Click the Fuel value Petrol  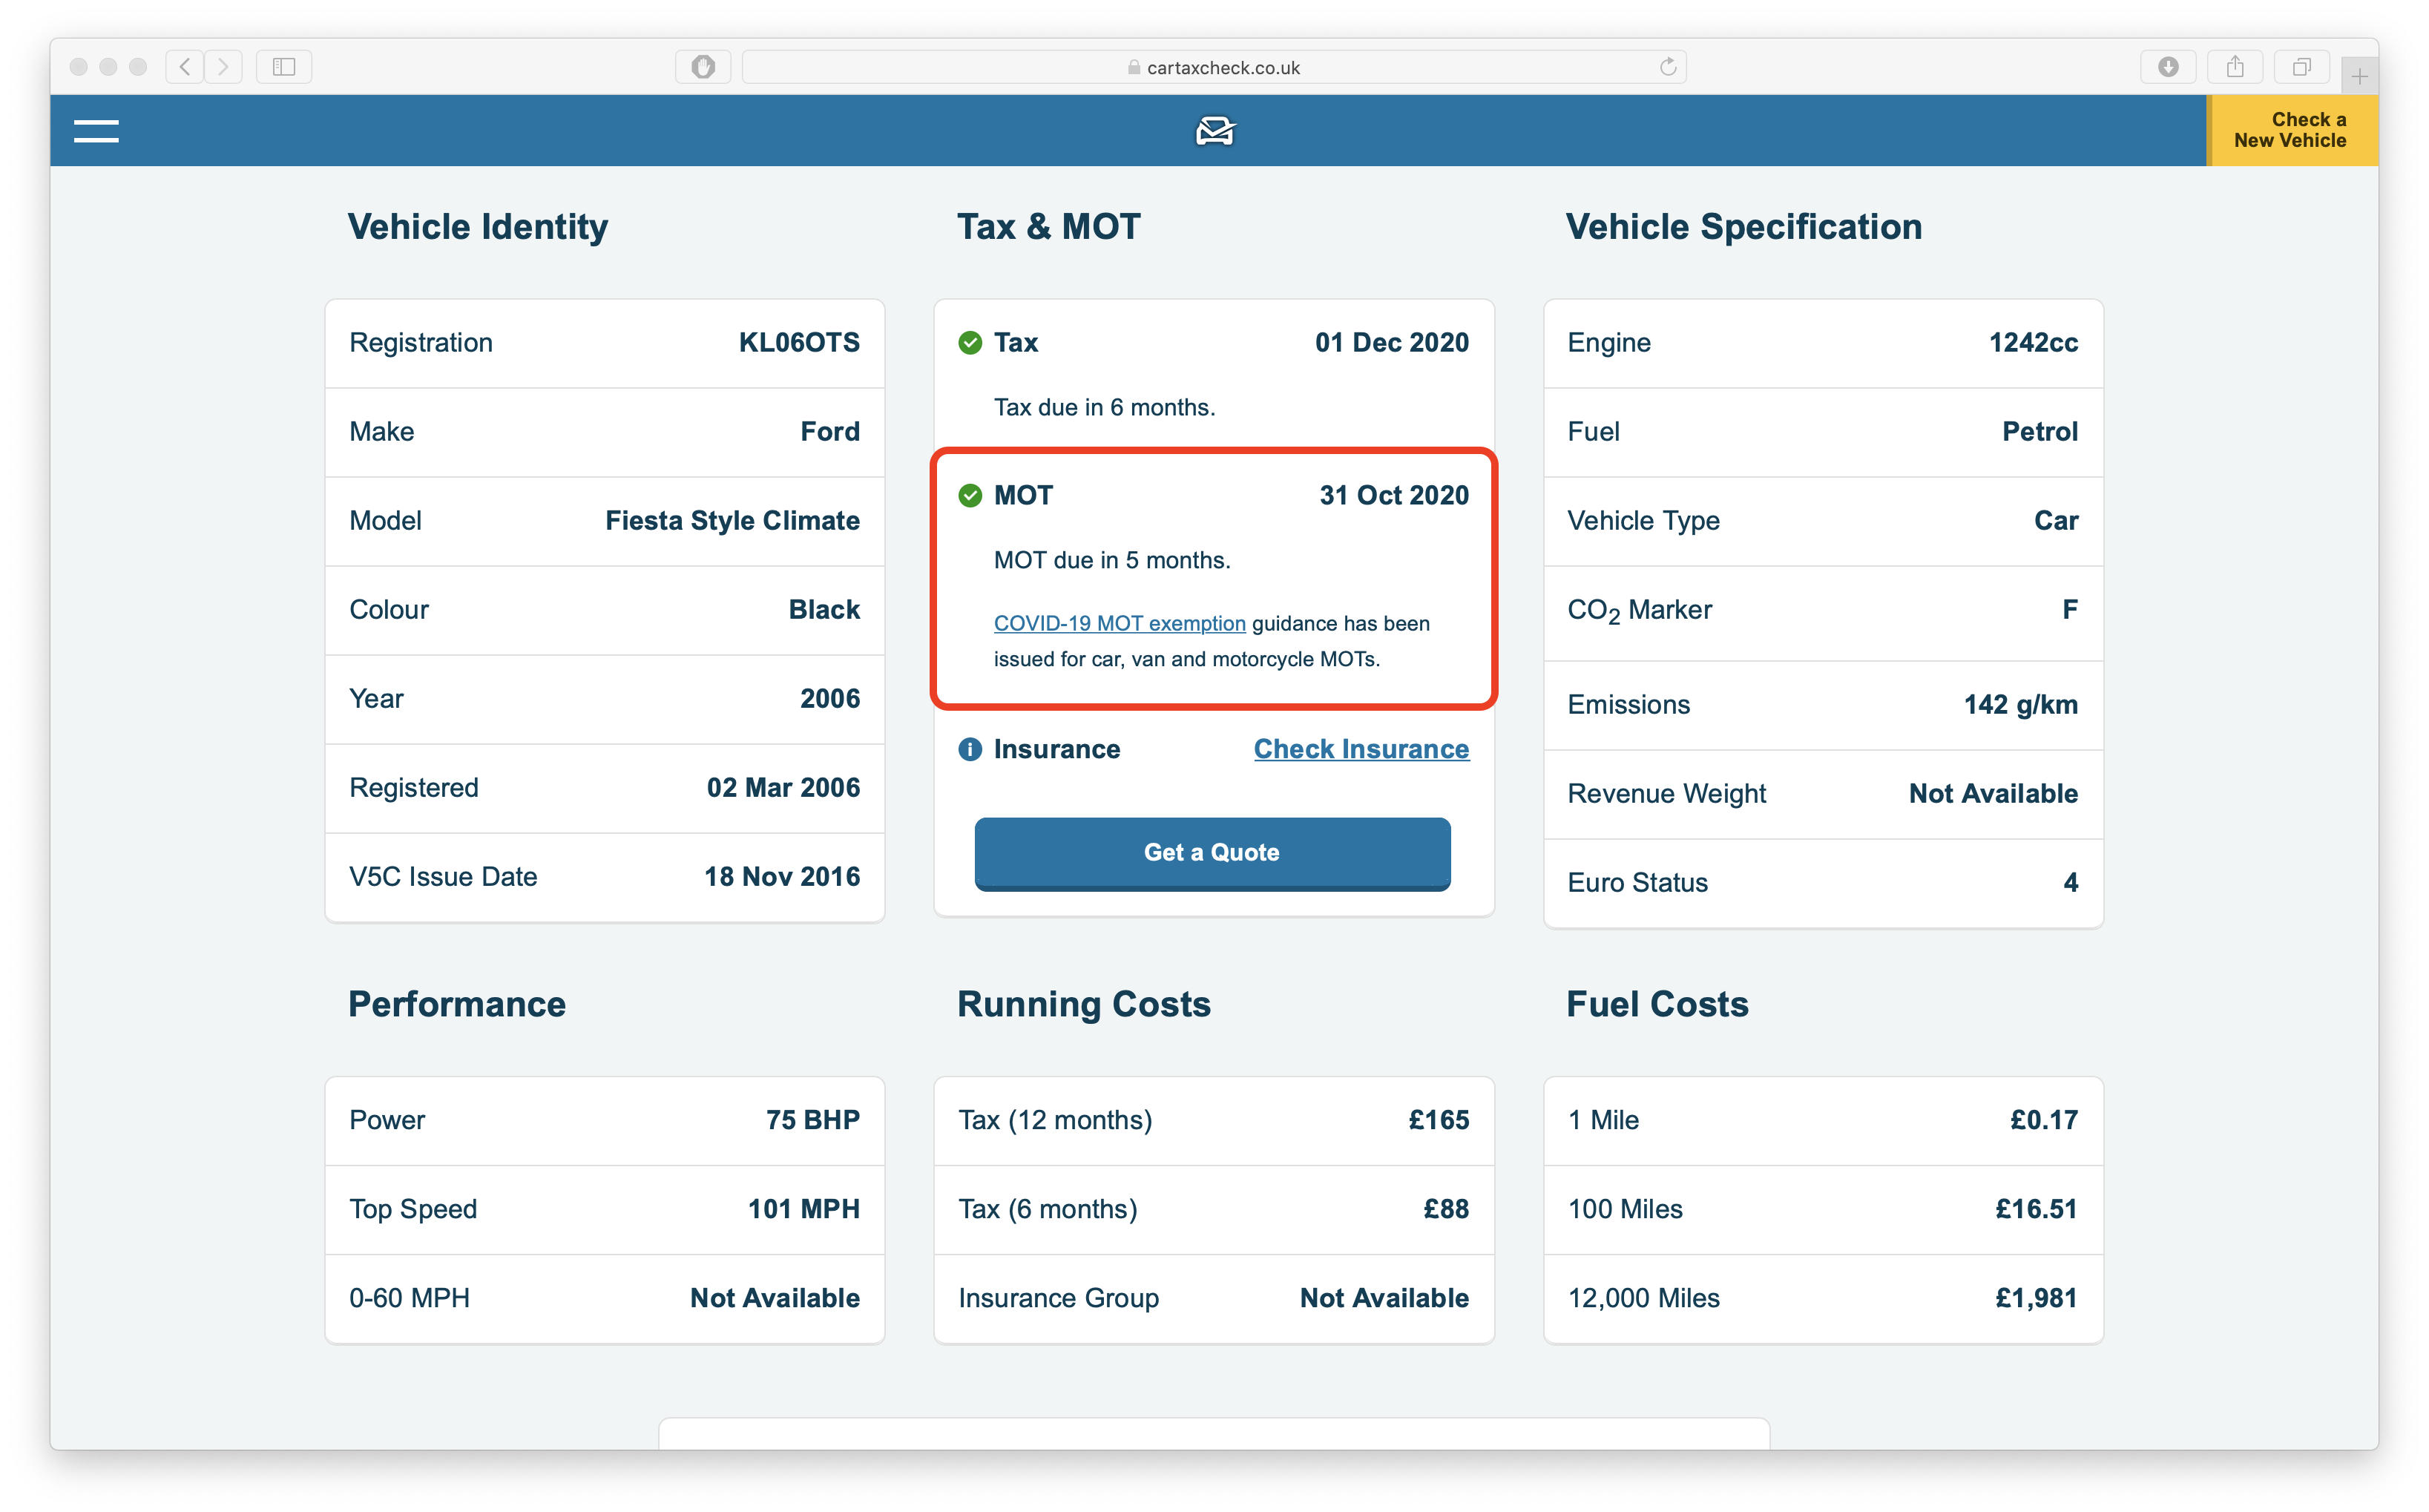tap(2040, 432)
